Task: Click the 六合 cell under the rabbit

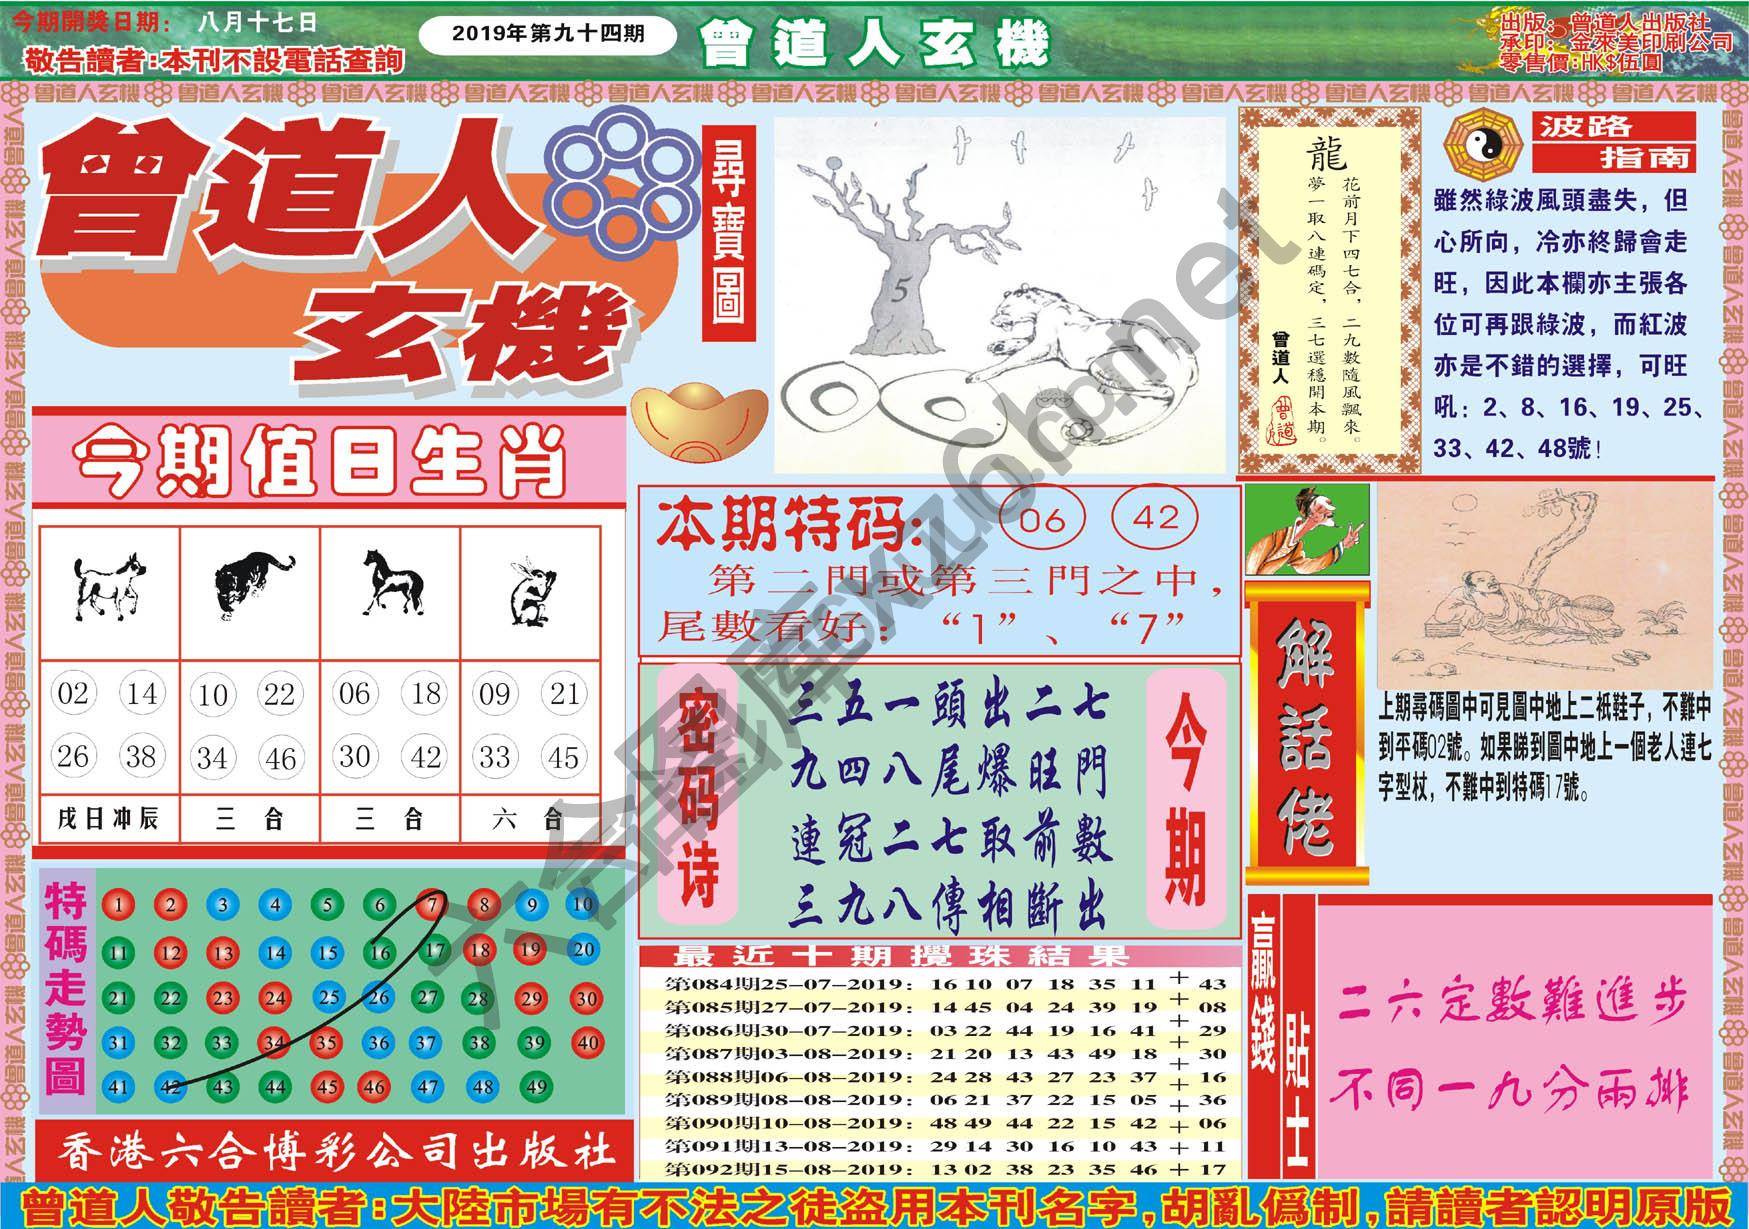Action: click(x=528, y=820)
